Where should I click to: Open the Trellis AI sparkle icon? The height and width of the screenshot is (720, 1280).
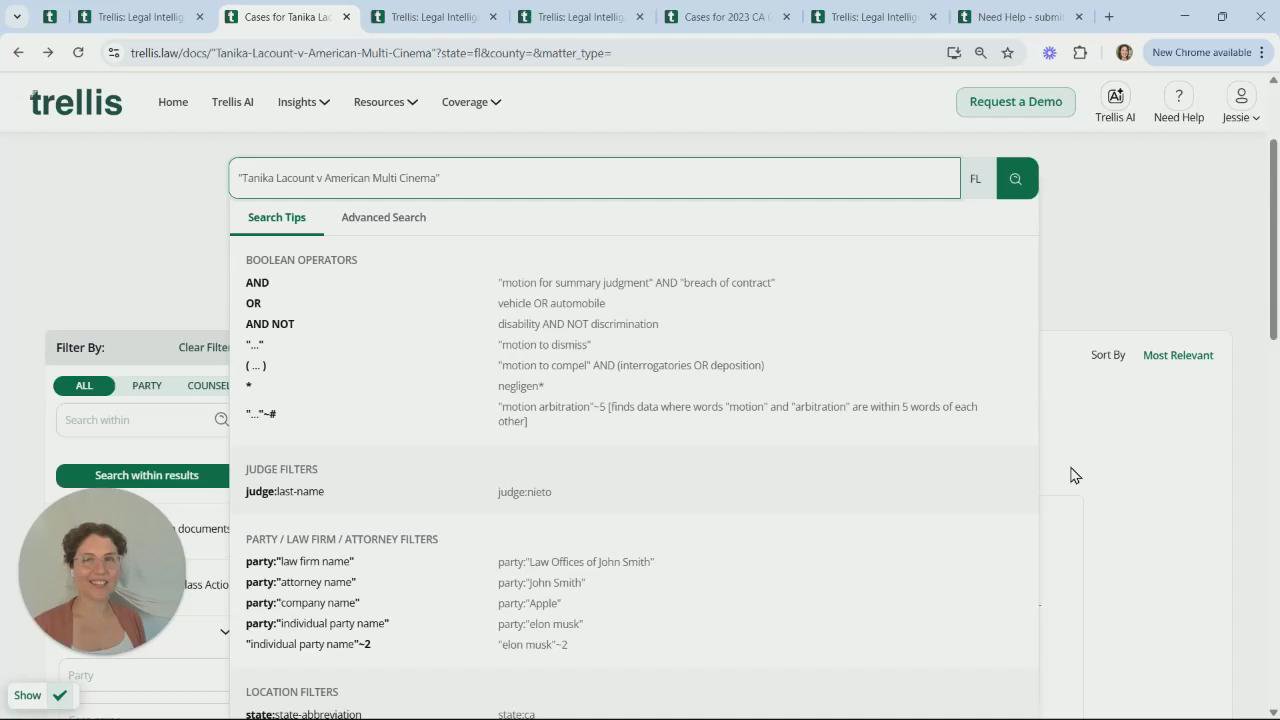(1115, 96)
